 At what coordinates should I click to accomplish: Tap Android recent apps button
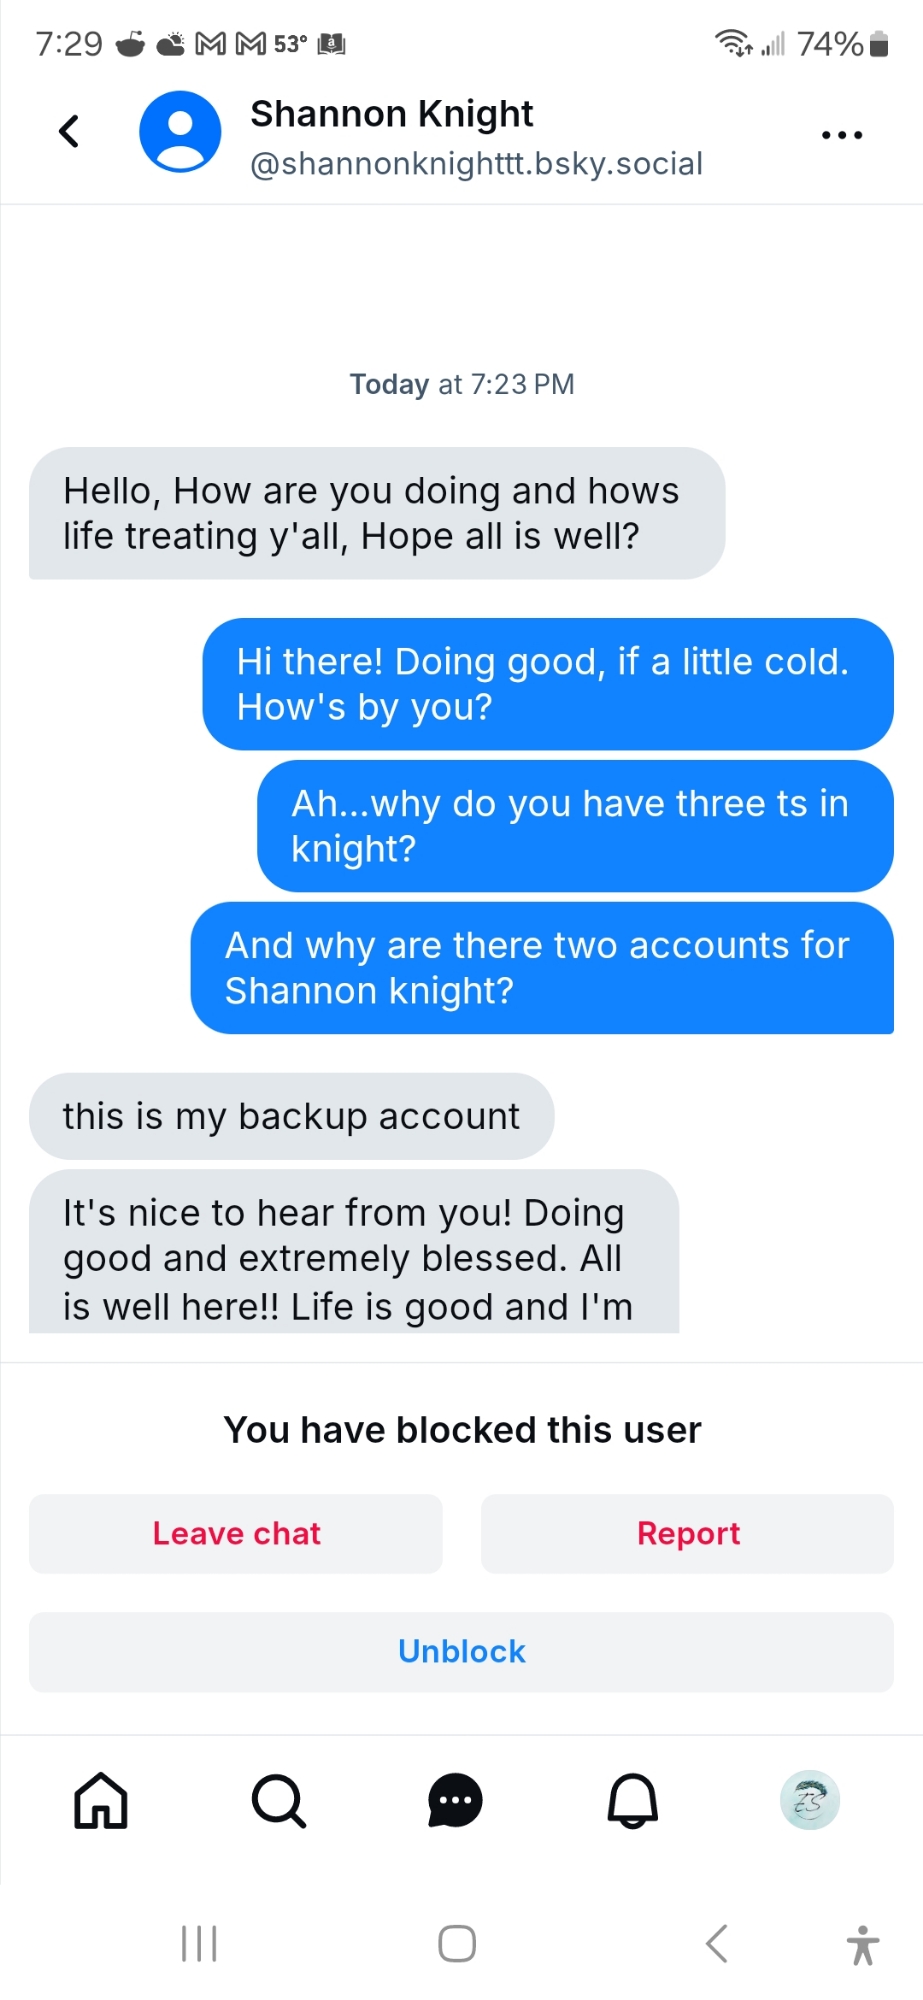click(199, 1944)
